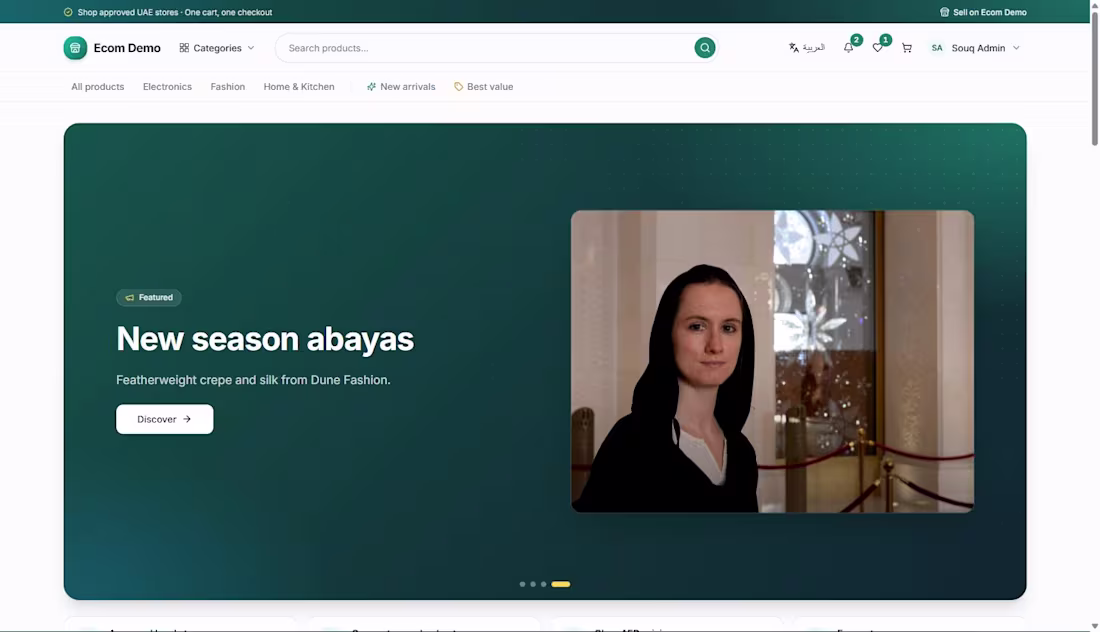Image resolution: width=1100 pixels, height=632 pixels.
Task: Click the Discover button
Action: tap(165, 419)
